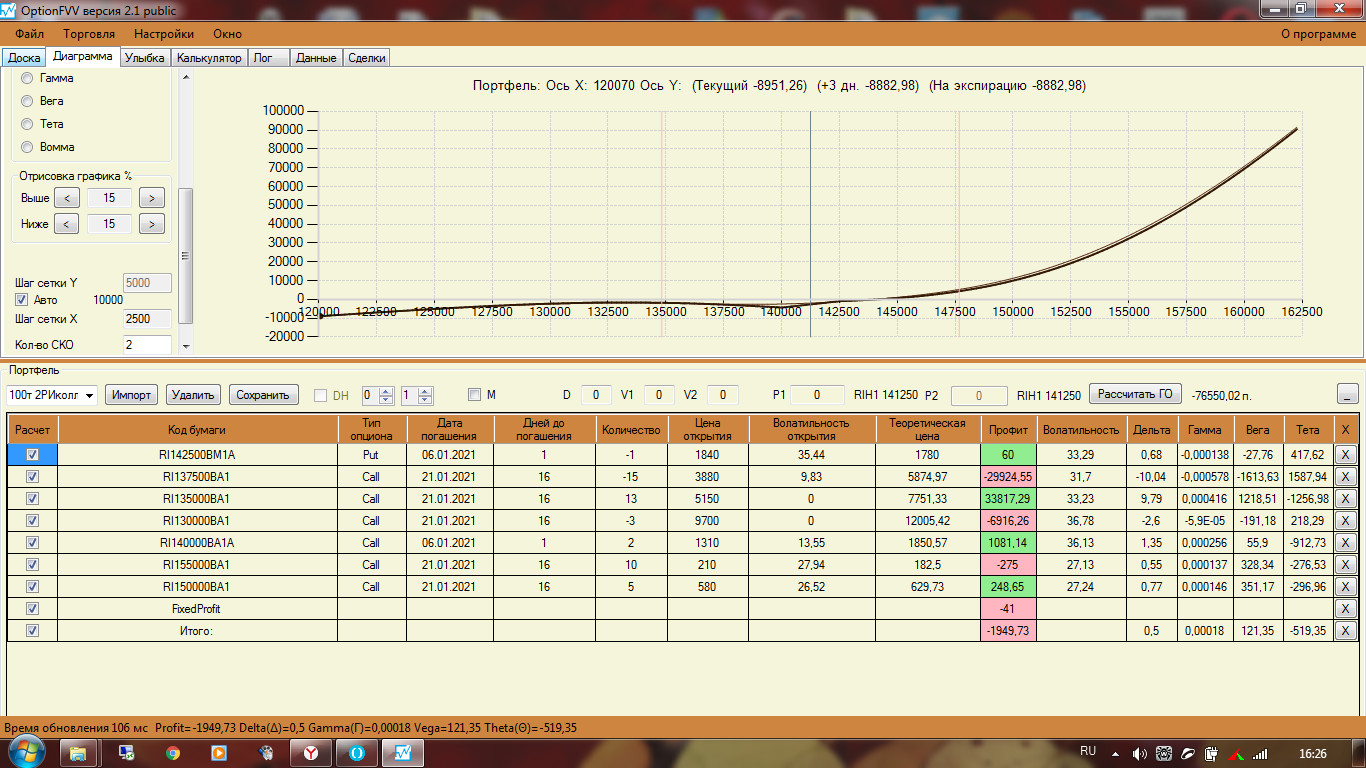Open File Explorer from the taskbar
The height and width of the screenshot is (768, 1366).
coord(78,752)
